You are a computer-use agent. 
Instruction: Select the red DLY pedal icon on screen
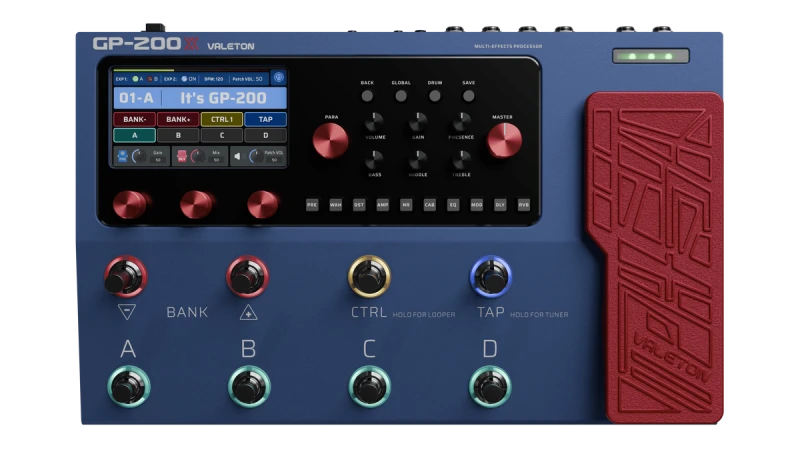[182, 156]
